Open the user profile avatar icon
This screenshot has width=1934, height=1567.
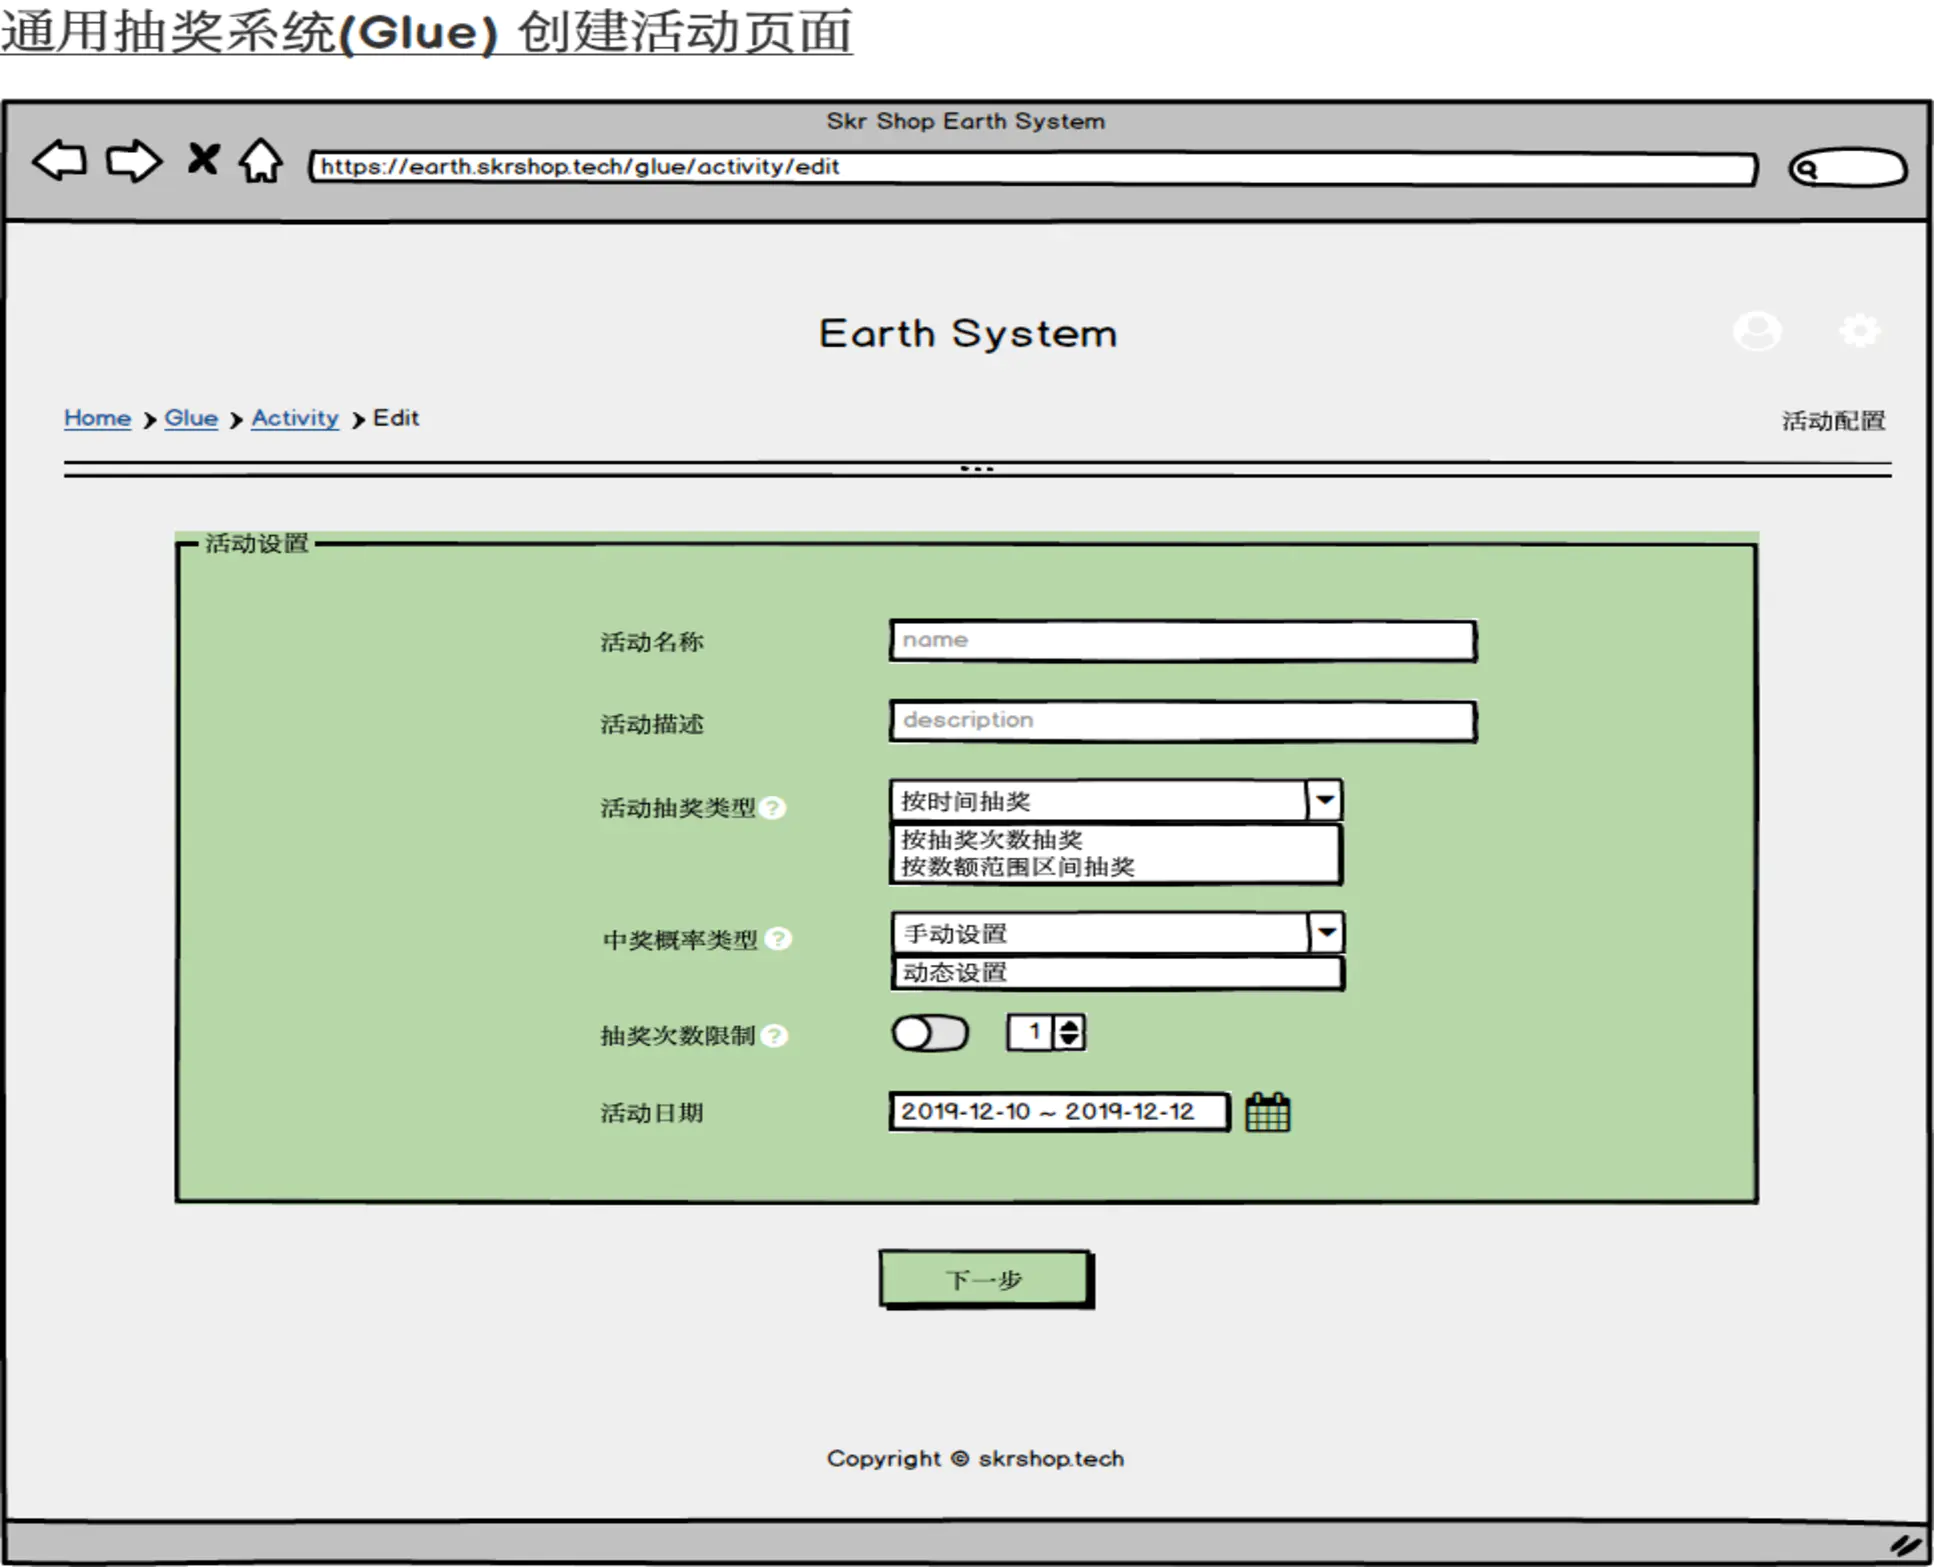click(x=1757, y=331)
